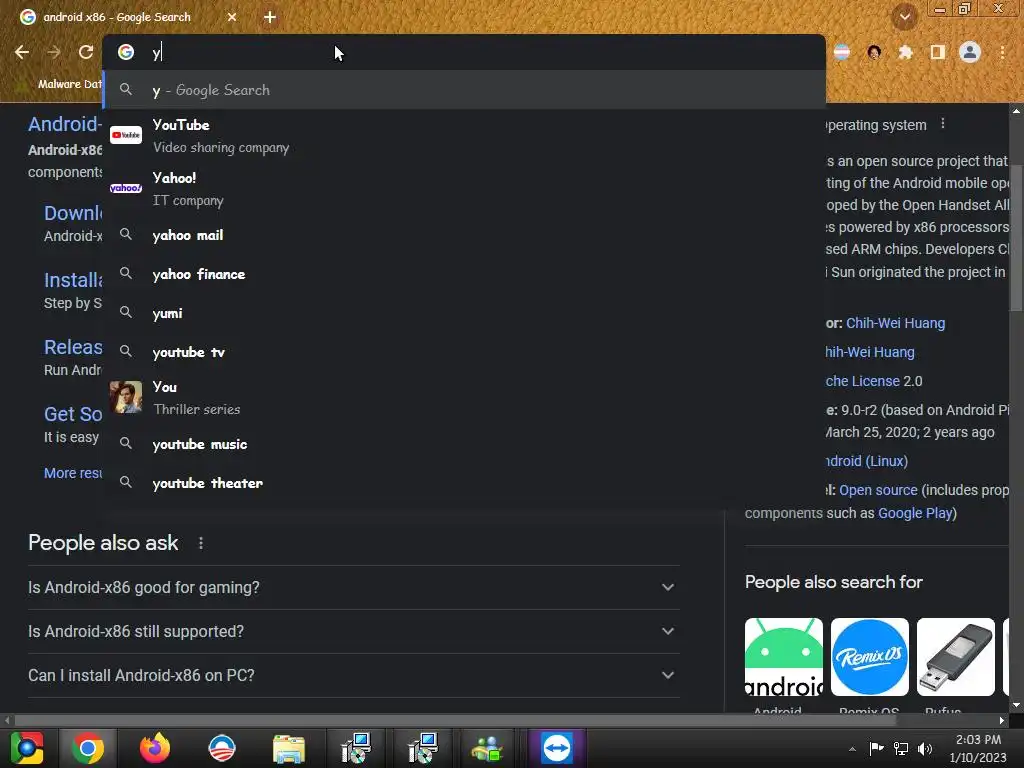Open TeamViewer from the taskbar
This screenshot has width=1024, height=768.
tap(556, 748)
